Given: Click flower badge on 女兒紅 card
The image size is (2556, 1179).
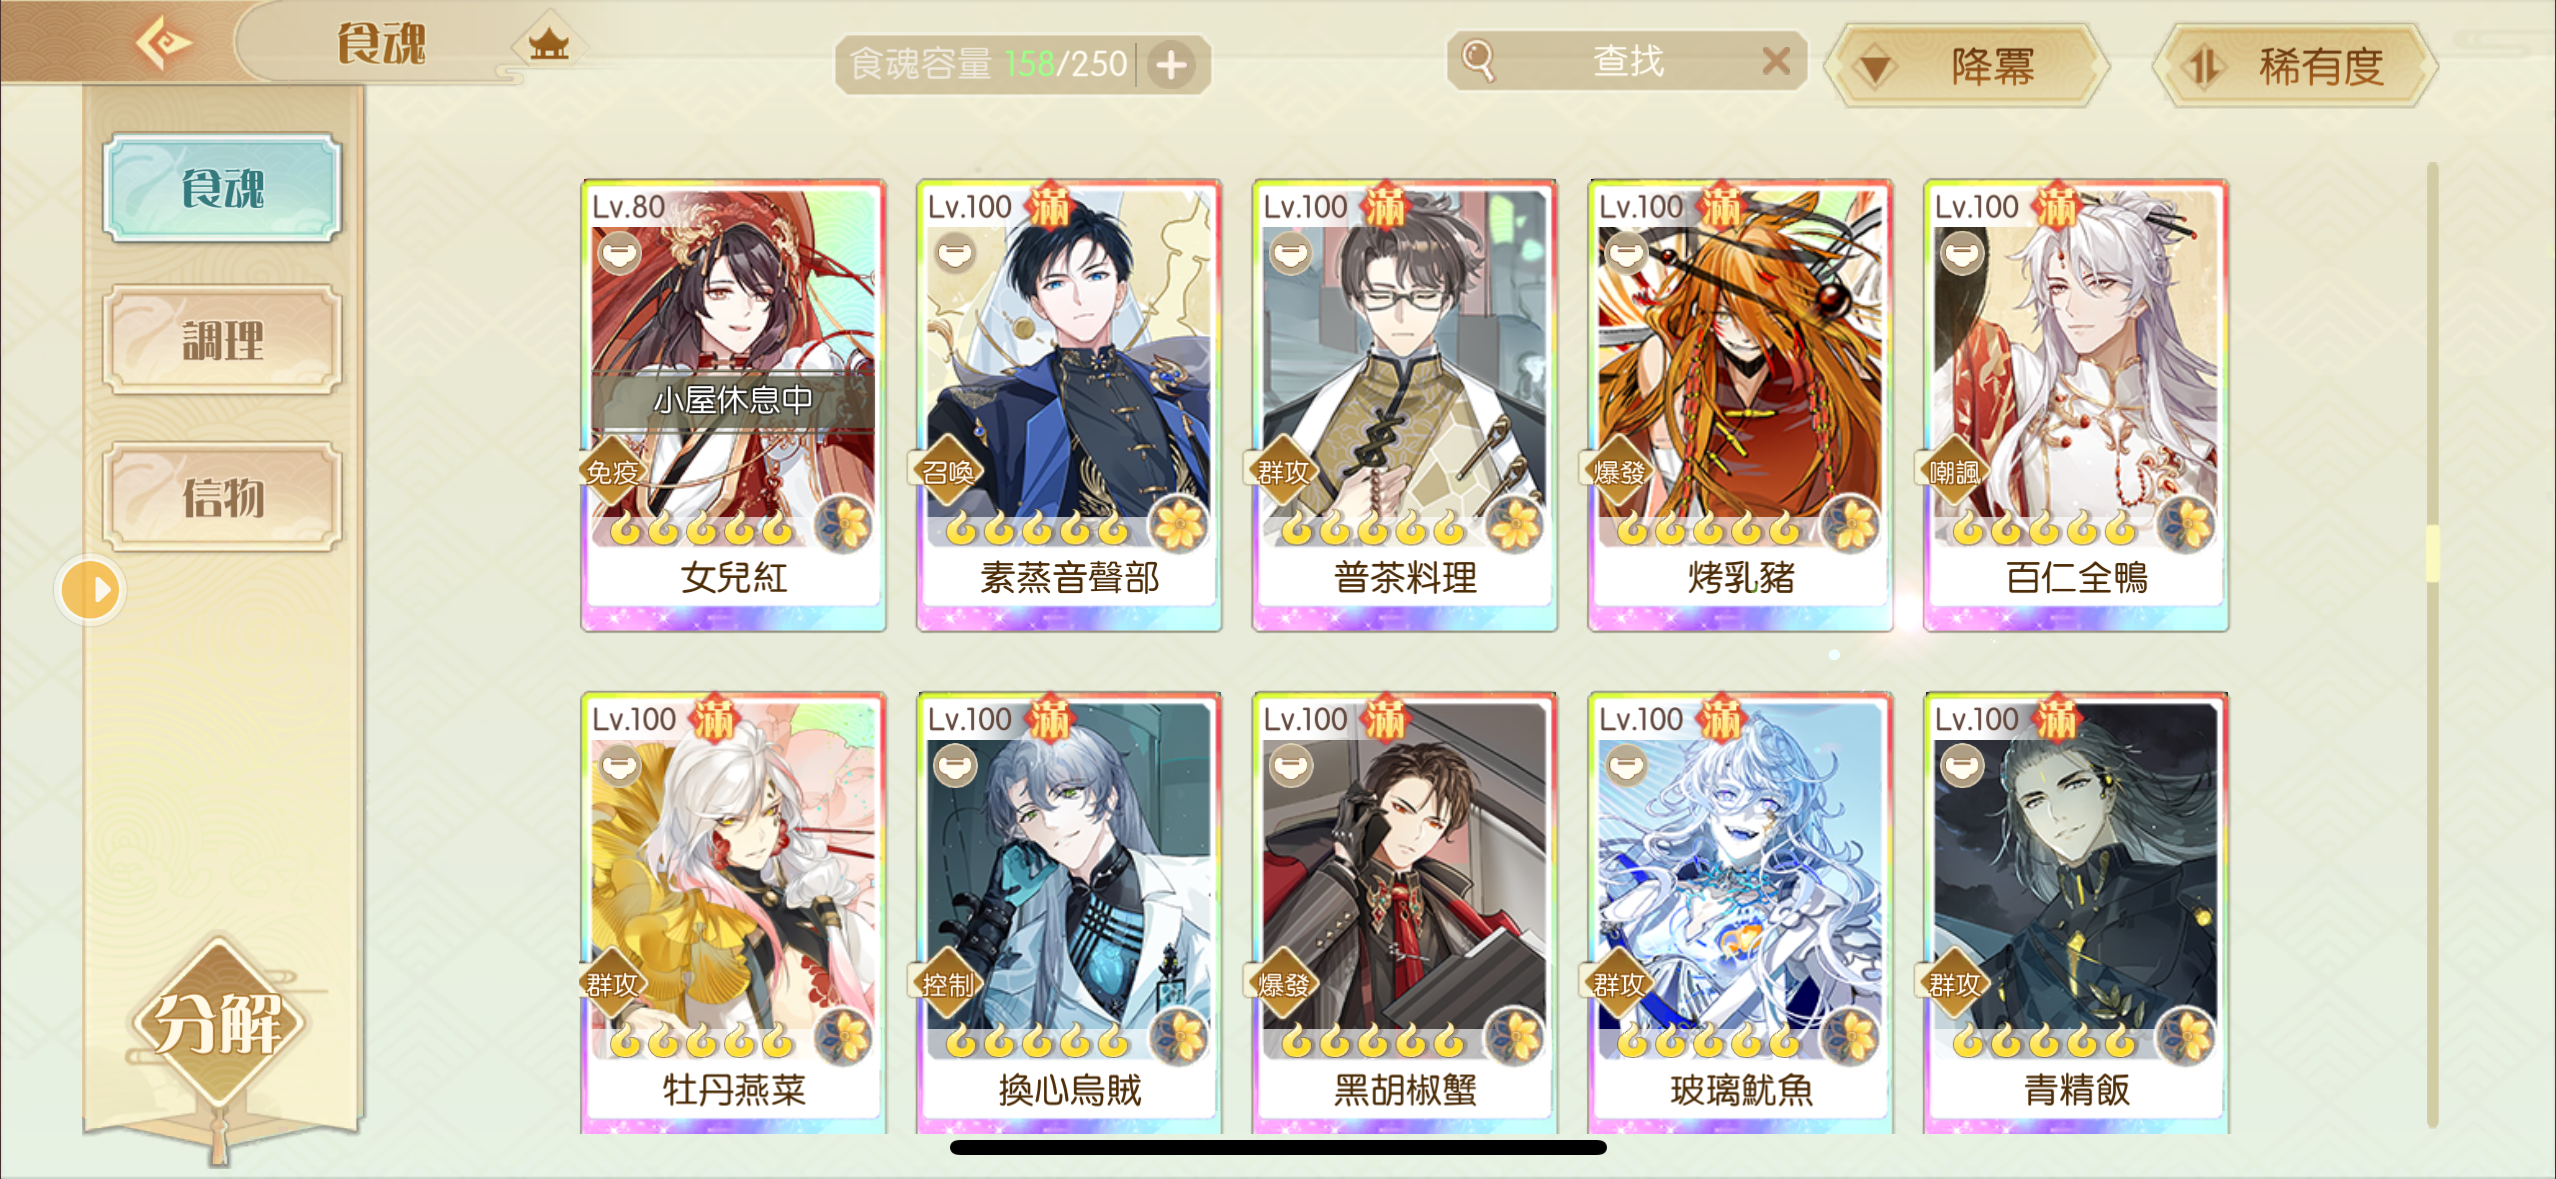Looking at the screenshot, I should [844, 525].
